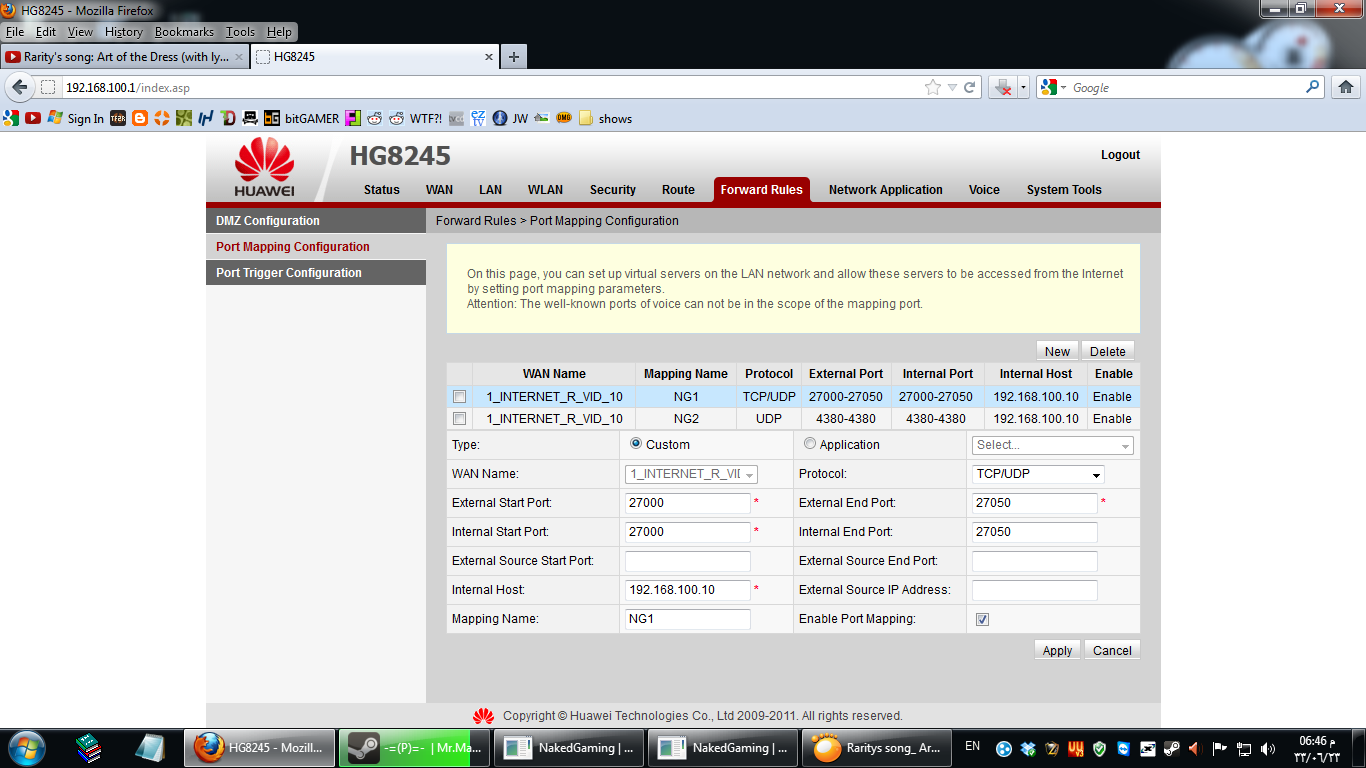Open the shows bookmark folder
Image resolution: width=1366 pixels, height=768 pixels.
pyautogui.click(x=605, y=118)
